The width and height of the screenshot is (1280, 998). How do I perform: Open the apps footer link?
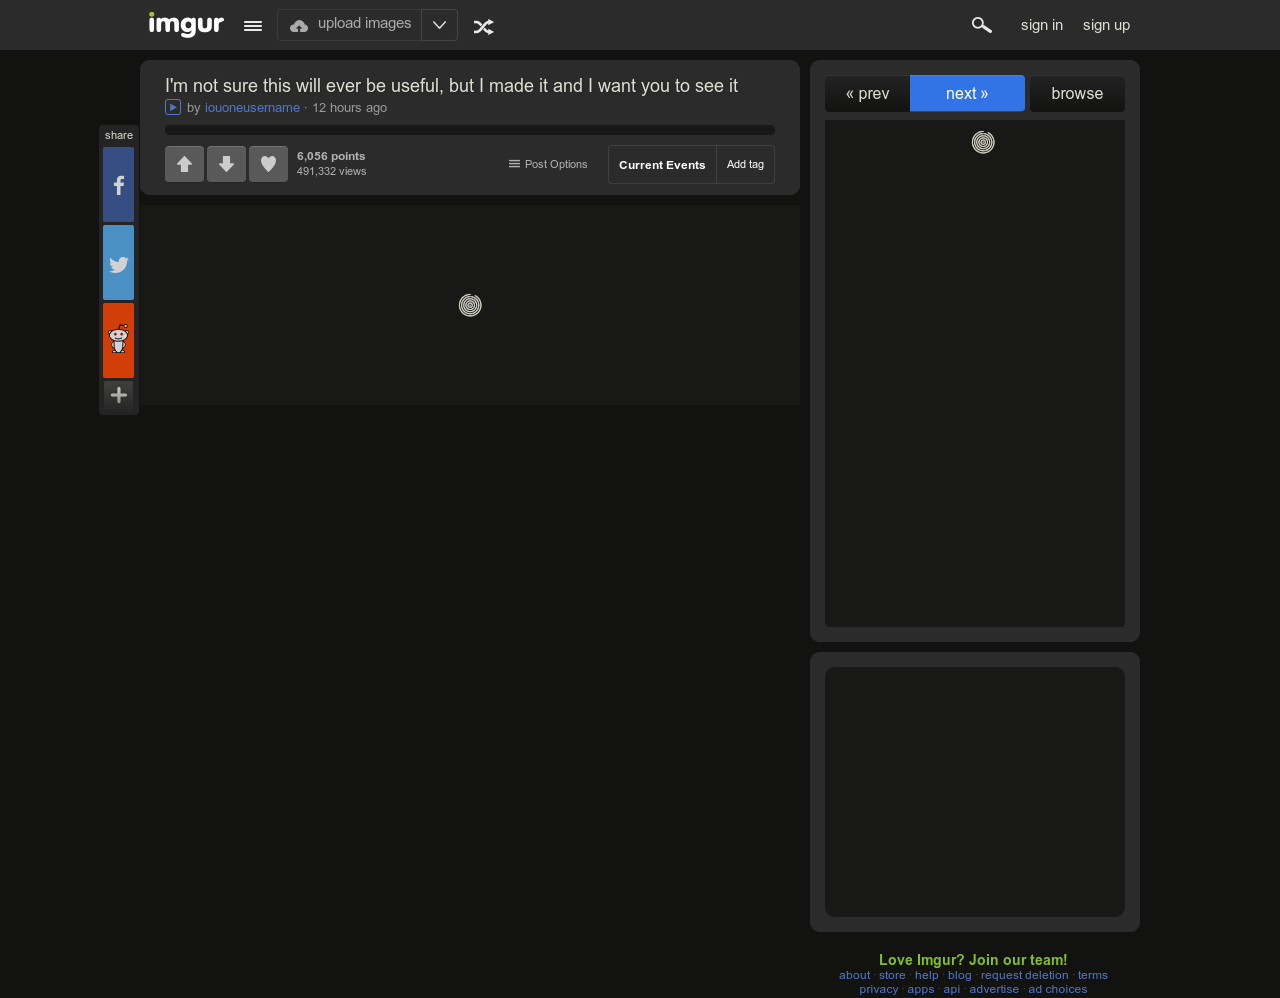point(921,989)
